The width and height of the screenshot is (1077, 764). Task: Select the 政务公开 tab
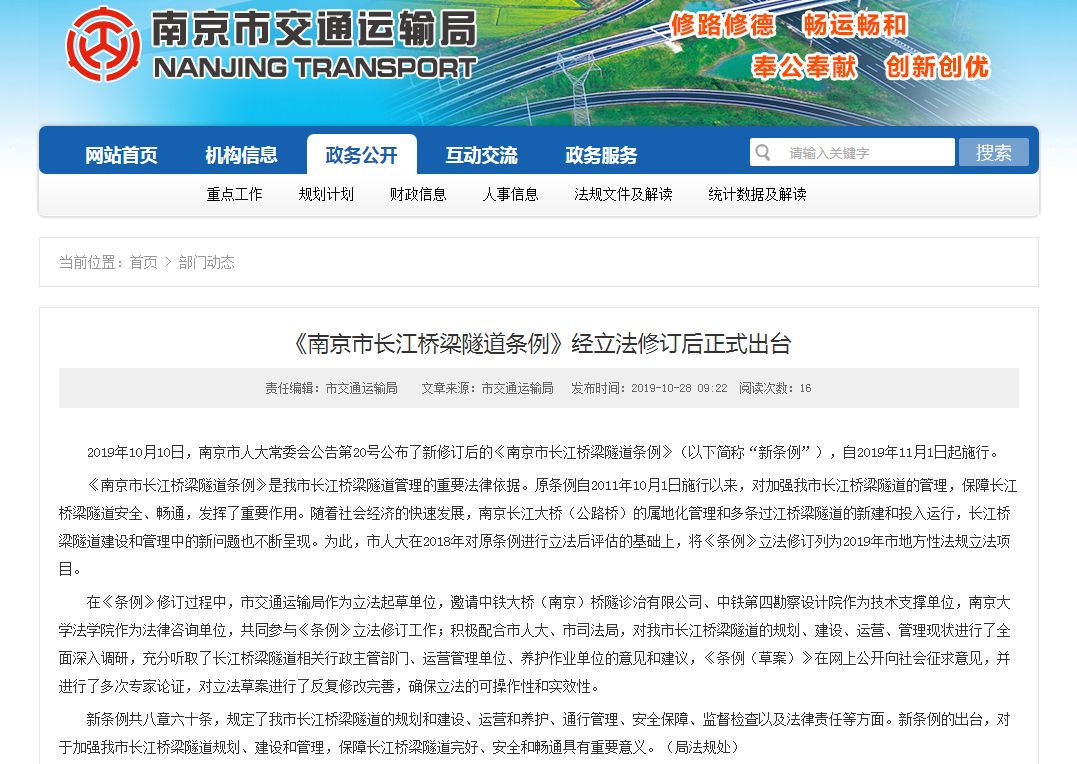tap(361, 155)
